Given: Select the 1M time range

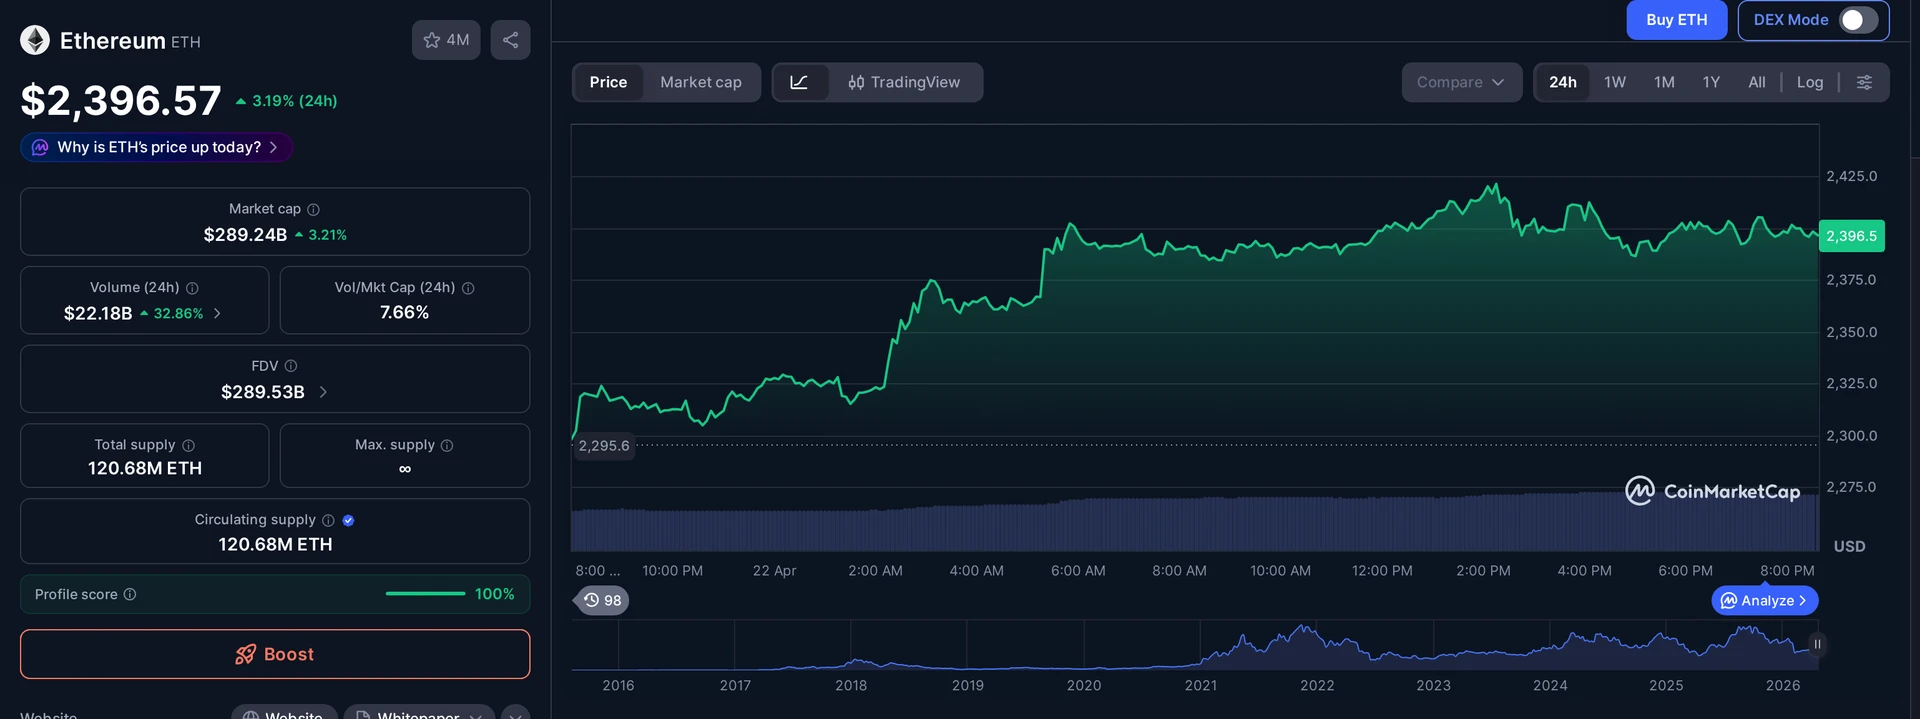Looking at the screenshot, I should [x=1664, y=82].
